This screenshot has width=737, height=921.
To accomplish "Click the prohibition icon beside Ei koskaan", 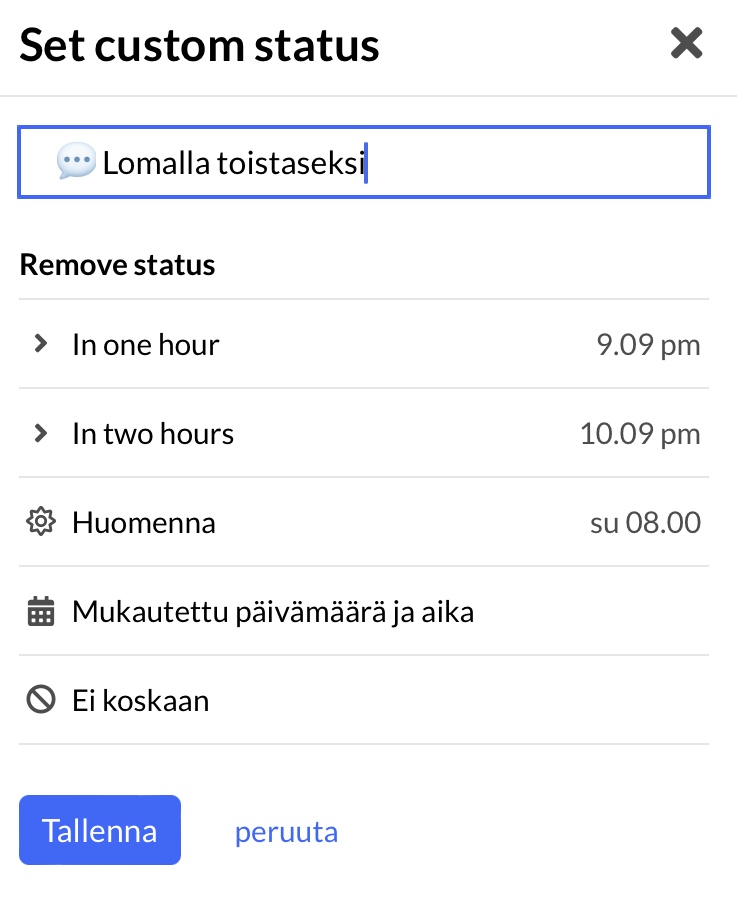I will (41, 700).
